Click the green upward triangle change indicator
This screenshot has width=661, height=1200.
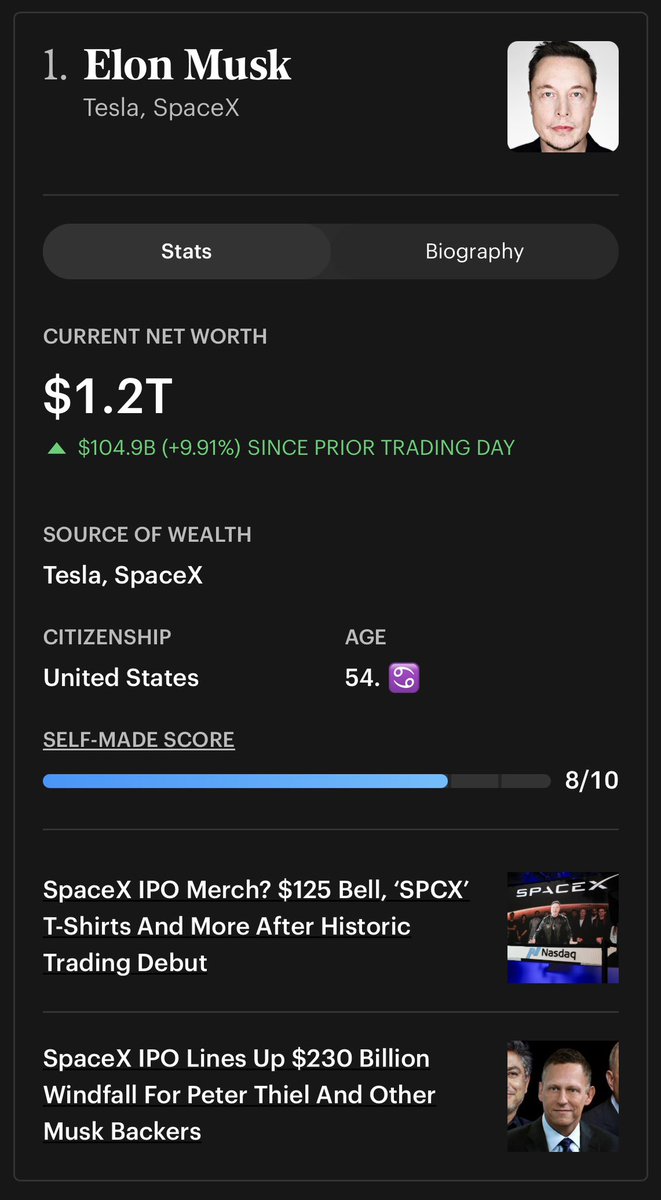pos(56,448)
